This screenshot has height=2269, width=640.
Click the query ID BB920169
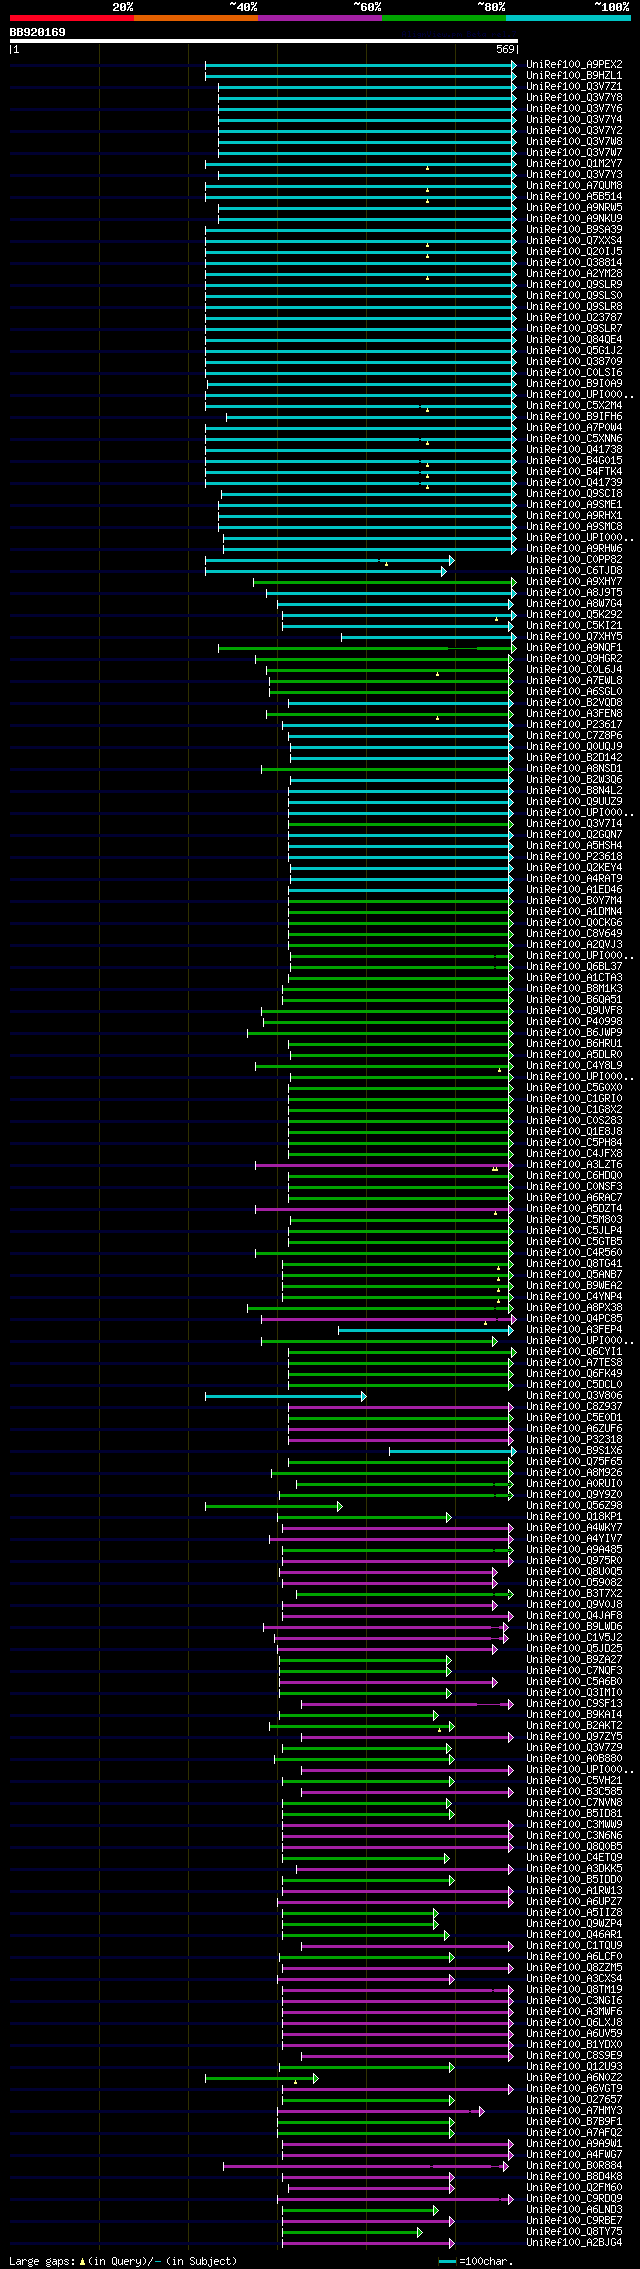pyautogui.click(x=38, y=32)
